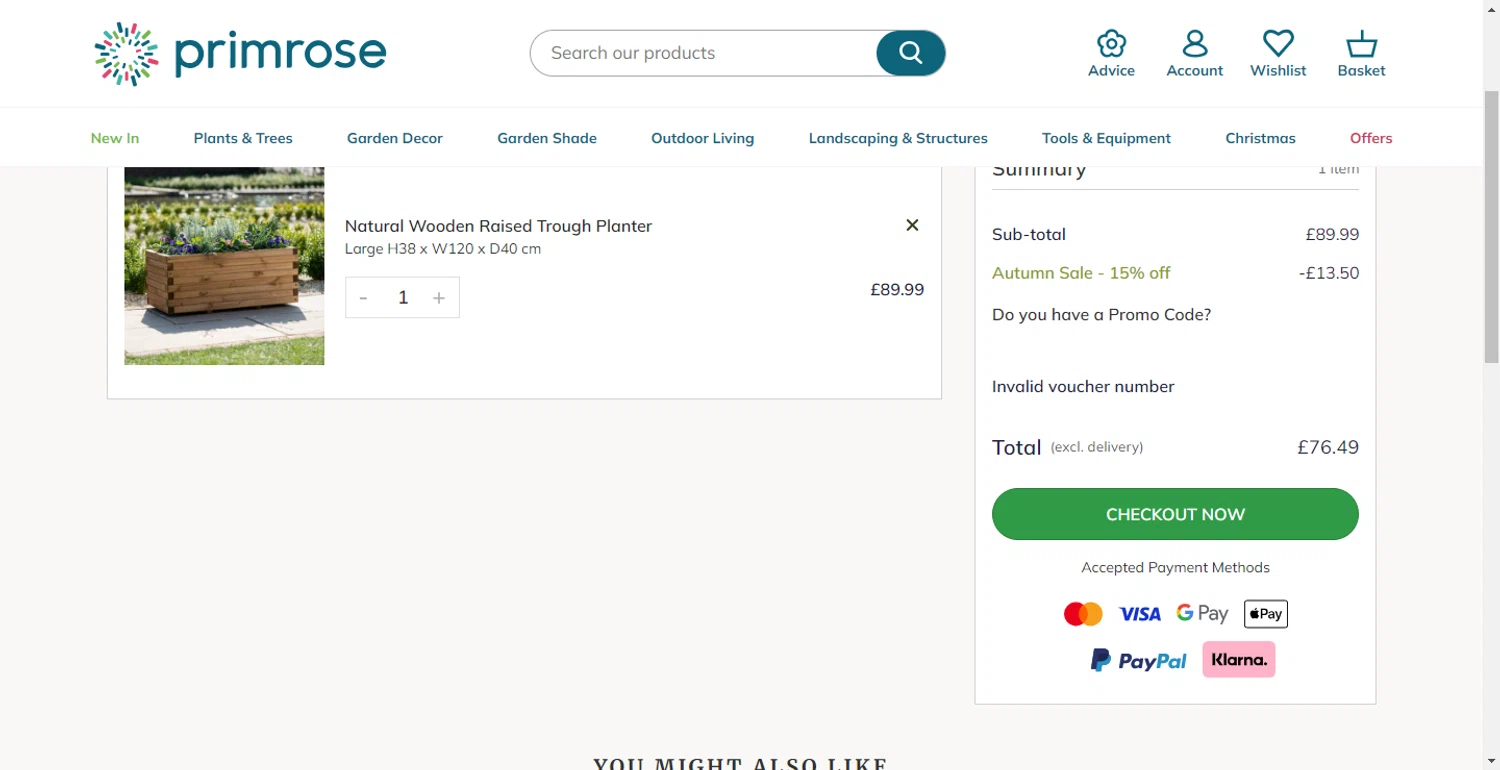The width and height of the screenshot is (1500, 770).
Task: Click the search magnifier button
Action: pos(910,53)
